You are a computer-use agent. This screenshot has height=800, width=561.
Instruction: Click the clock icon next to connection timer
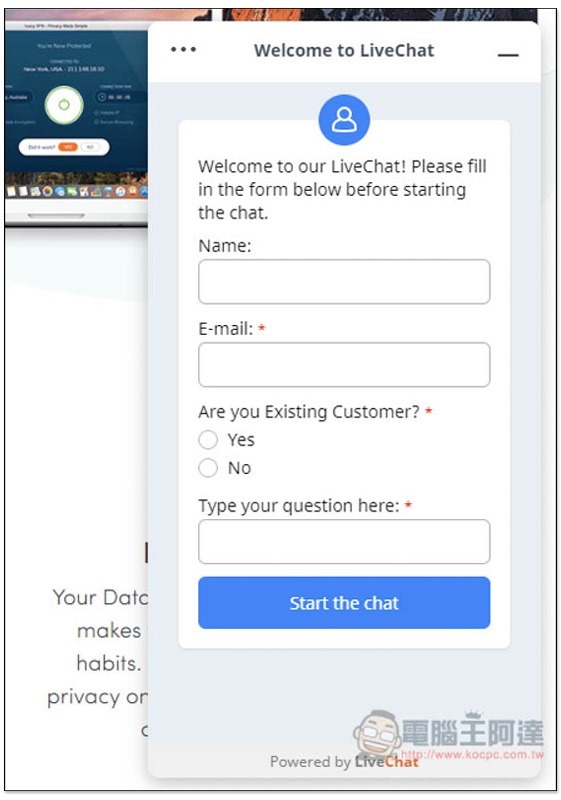pos(102,97)
